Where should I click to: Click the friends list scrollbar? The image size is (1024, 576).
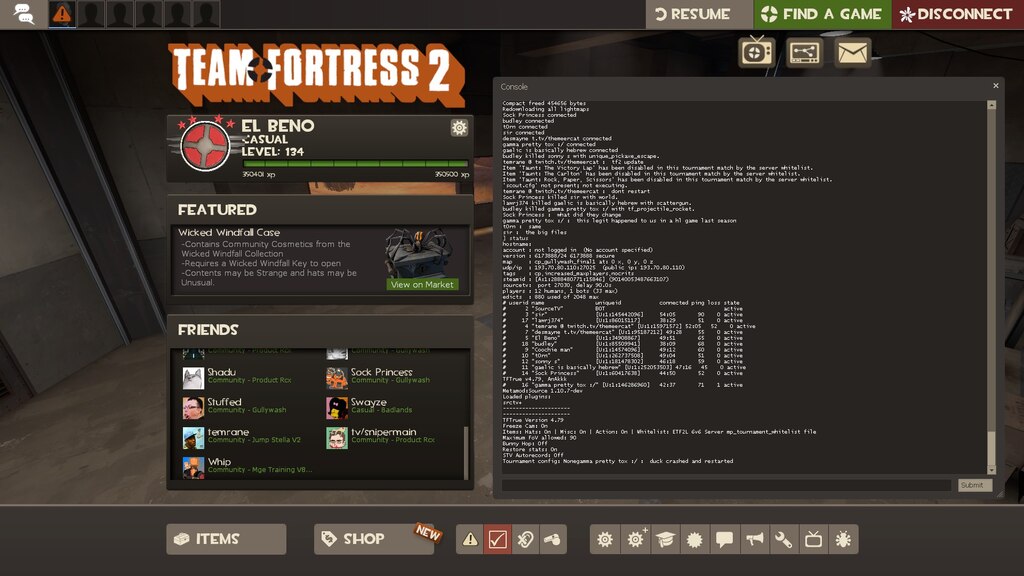tap(466, 453)
